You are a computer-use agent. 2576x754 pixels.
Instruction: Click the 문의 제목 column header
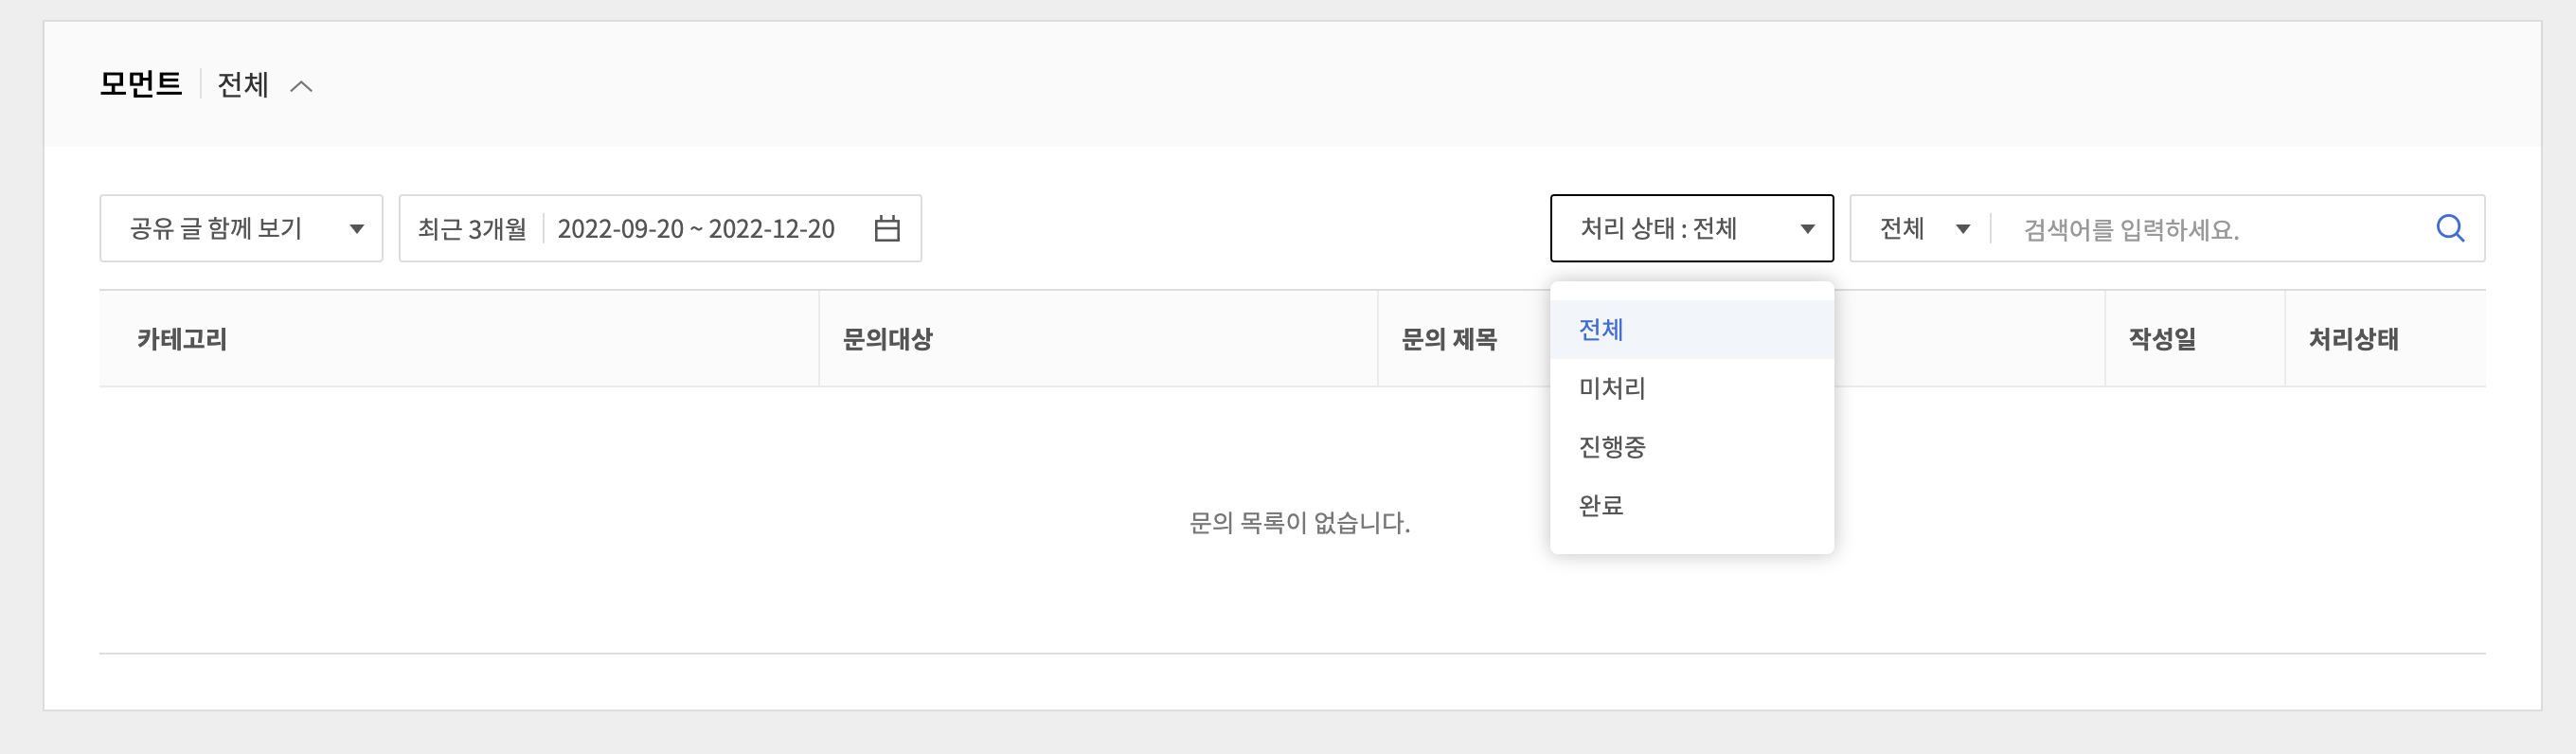[1449, 339]
